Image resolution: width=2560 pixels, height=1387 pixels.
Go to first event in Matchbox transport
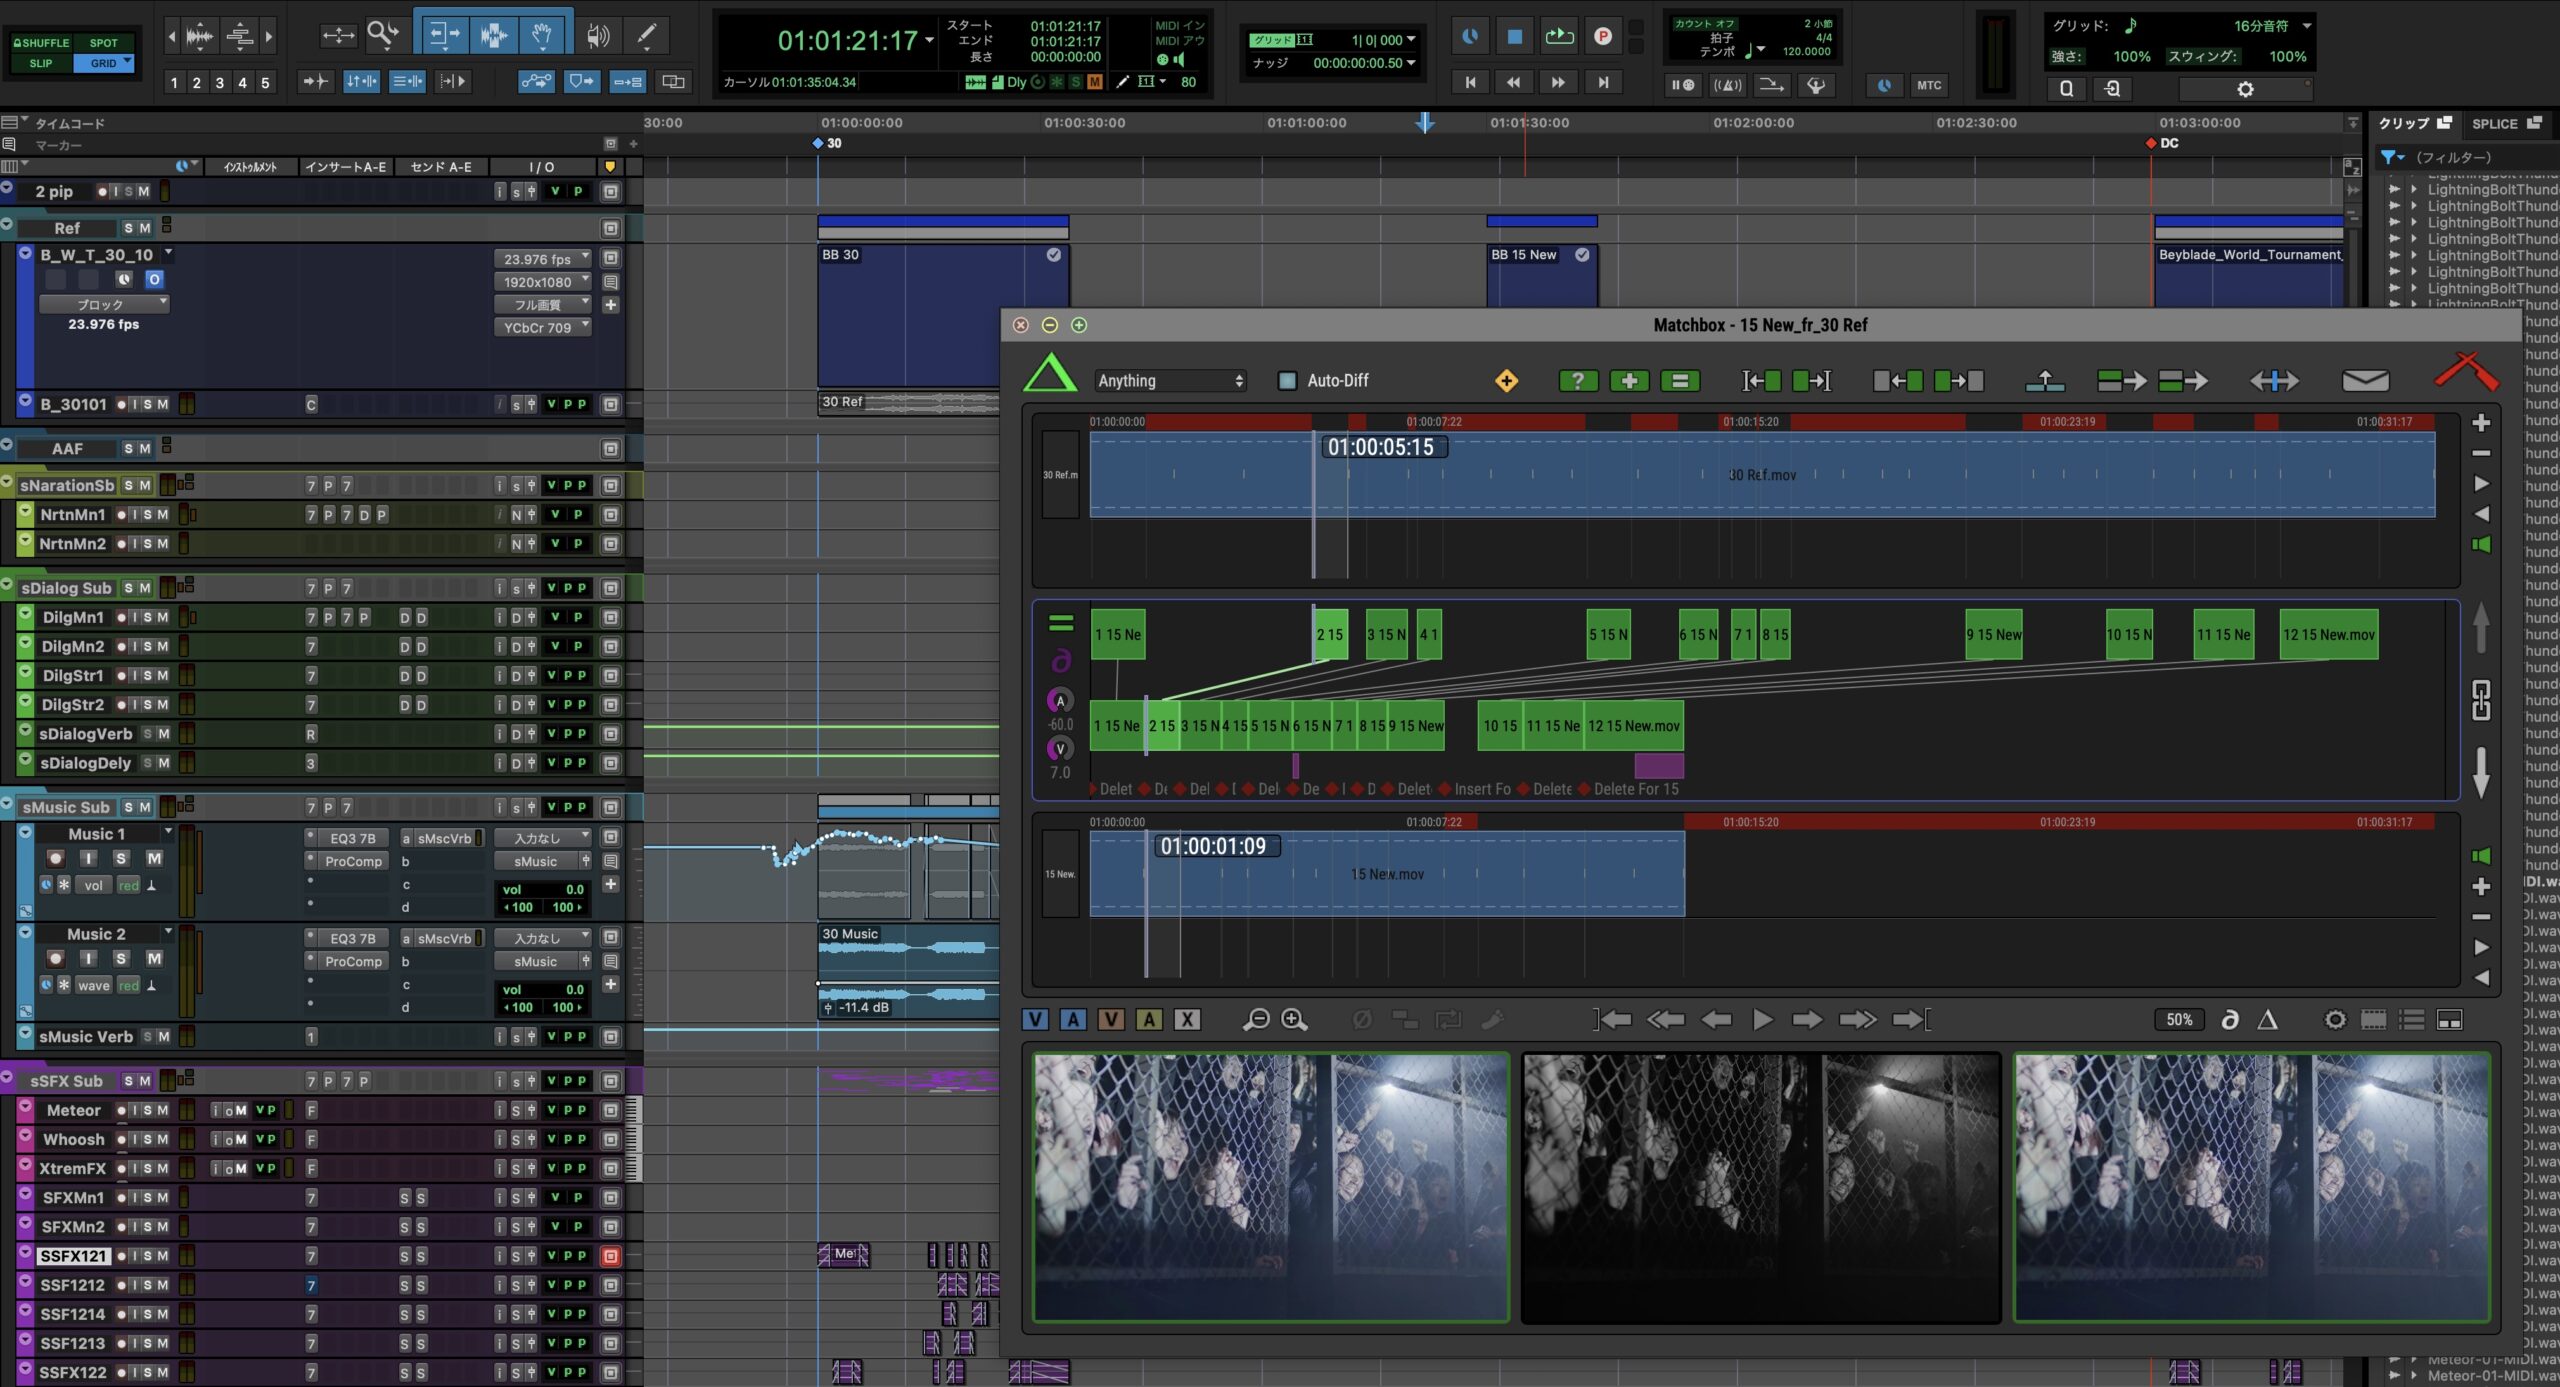click(1612, 1020)
